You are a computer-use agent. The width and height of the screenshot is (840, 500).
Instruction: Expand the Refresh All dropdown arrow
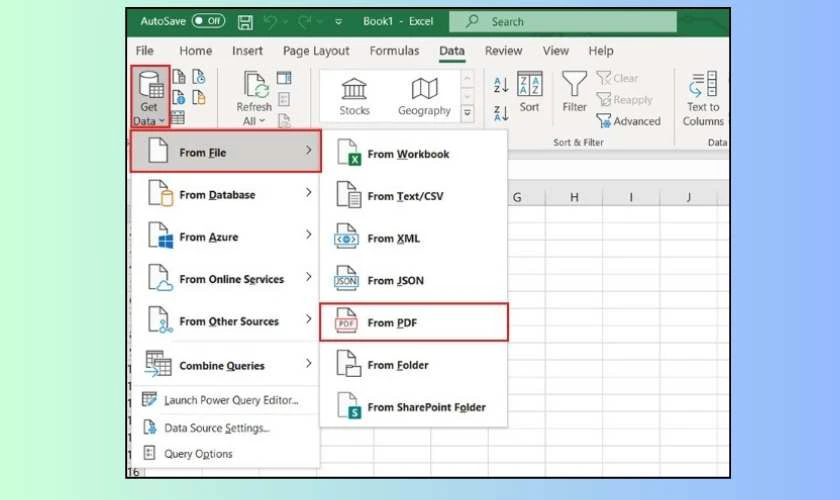click(x=262, y=121)
